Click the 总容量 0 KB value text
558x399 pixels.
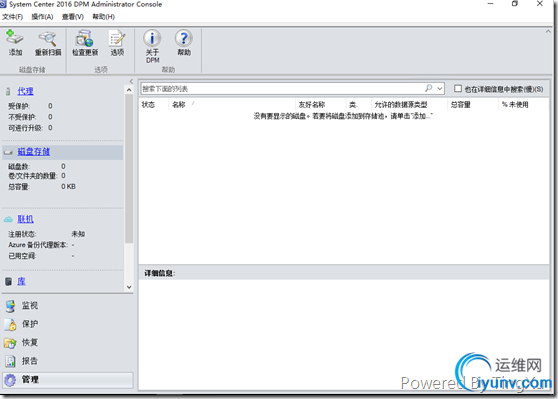click(x=68, y=187)
